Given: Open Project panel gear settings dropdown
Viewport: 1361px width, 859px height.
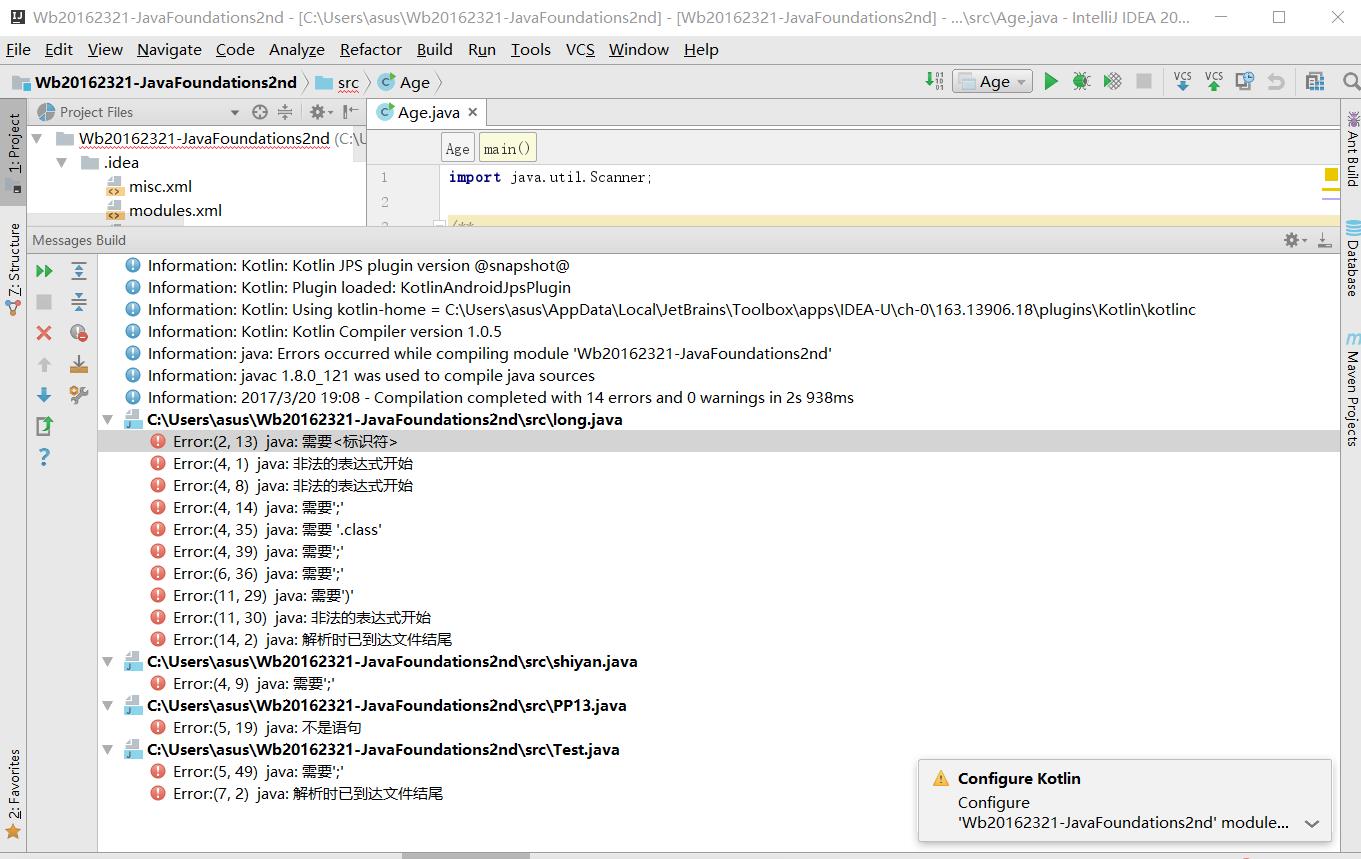Looking at the screenshot, I should [320, 112].
